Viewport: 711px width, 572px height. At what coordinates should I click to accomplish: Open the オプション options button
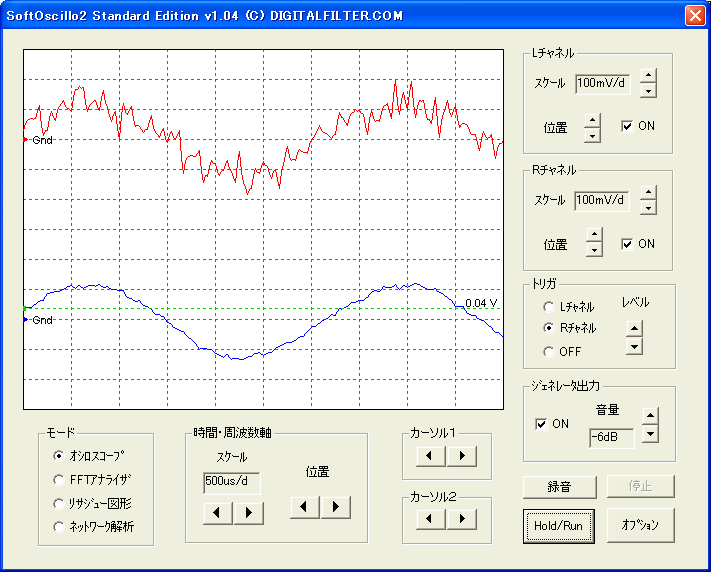(640, 525)
